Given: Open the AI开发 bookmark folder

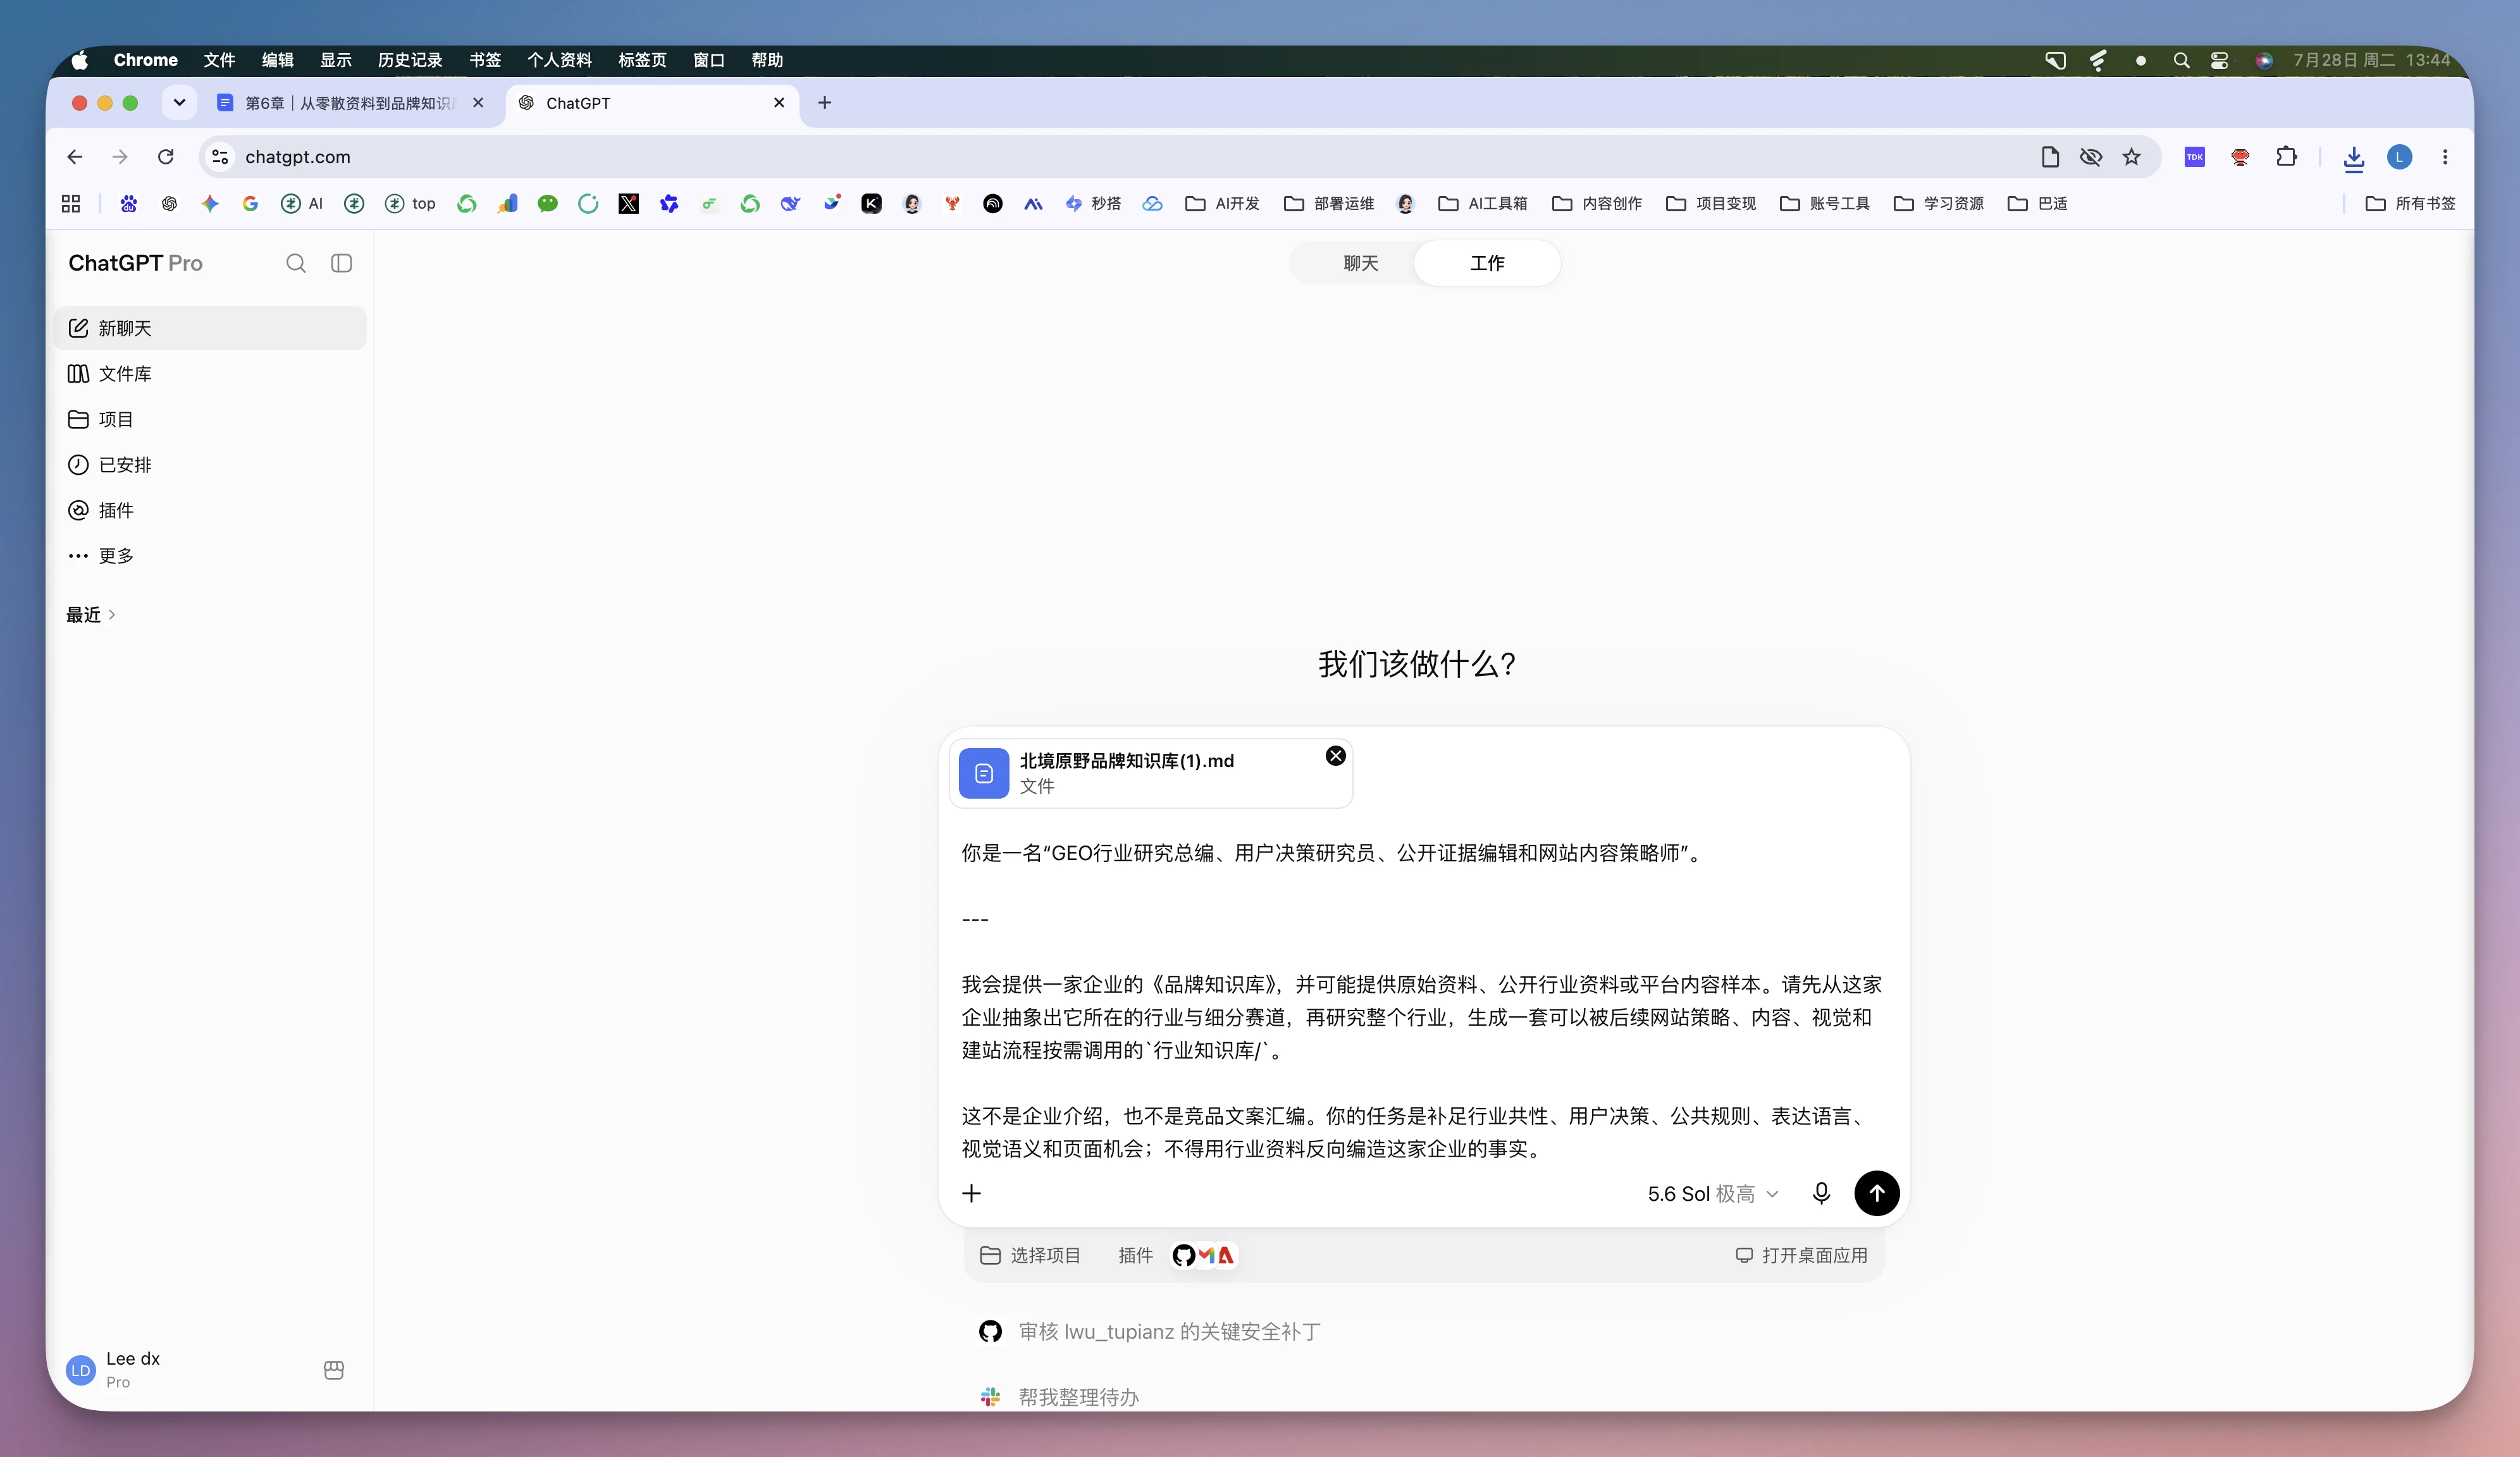Looking at the screenshot, I should click(x=1222, y=204).
